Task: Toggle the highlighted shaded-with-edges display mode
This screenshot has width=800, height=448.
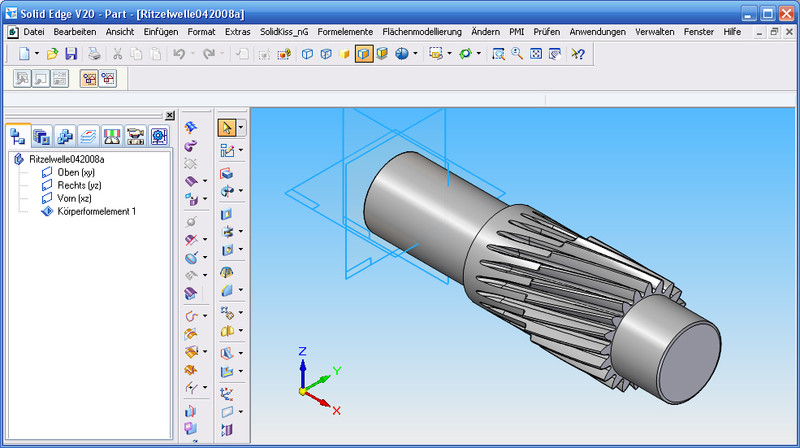Action: coord(364,53)
